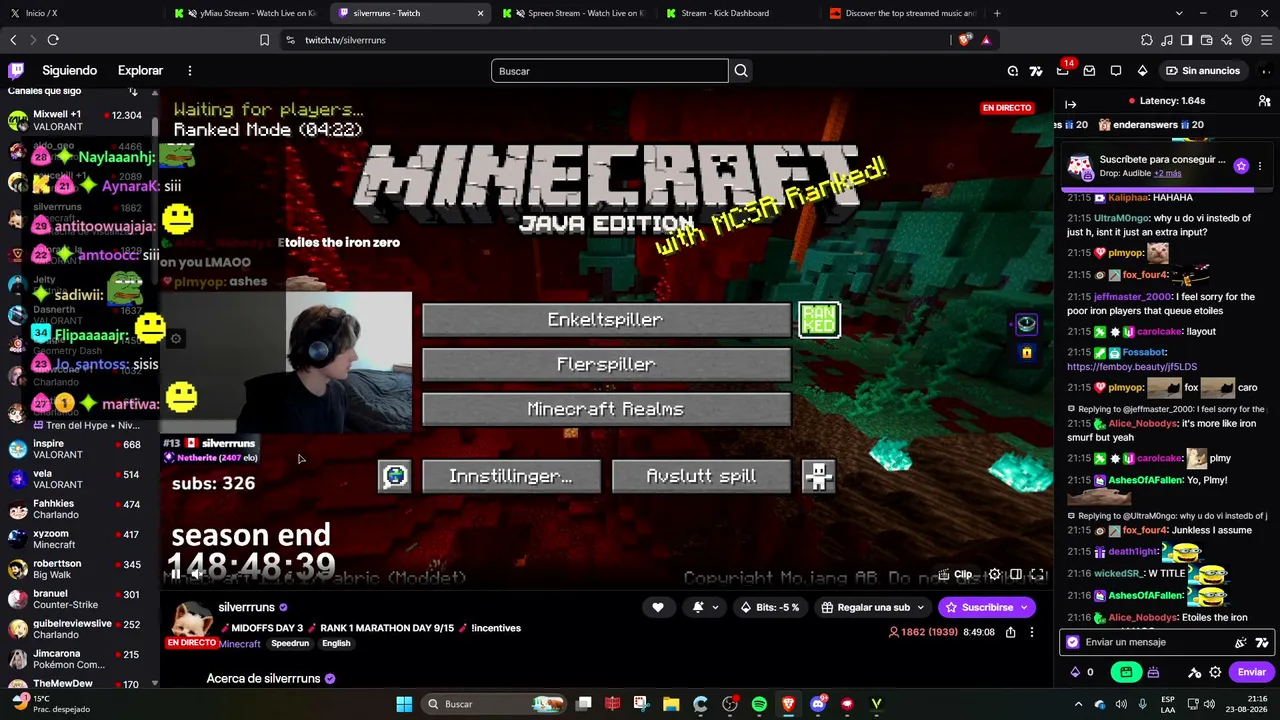Share the stream via share icon

click(x=1011, y=632)
